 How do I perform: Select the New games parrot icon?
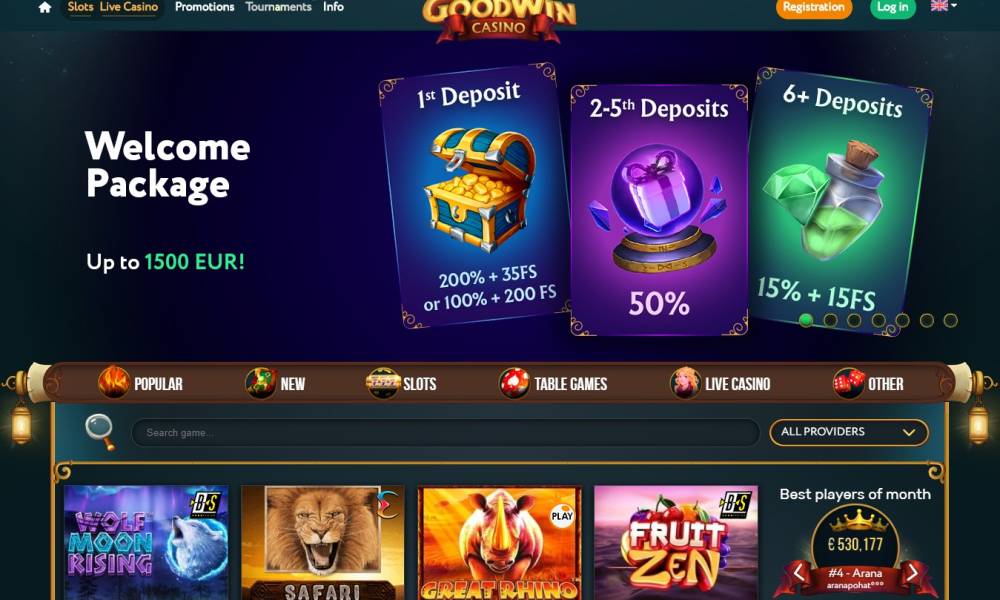(x=261, y=383)
